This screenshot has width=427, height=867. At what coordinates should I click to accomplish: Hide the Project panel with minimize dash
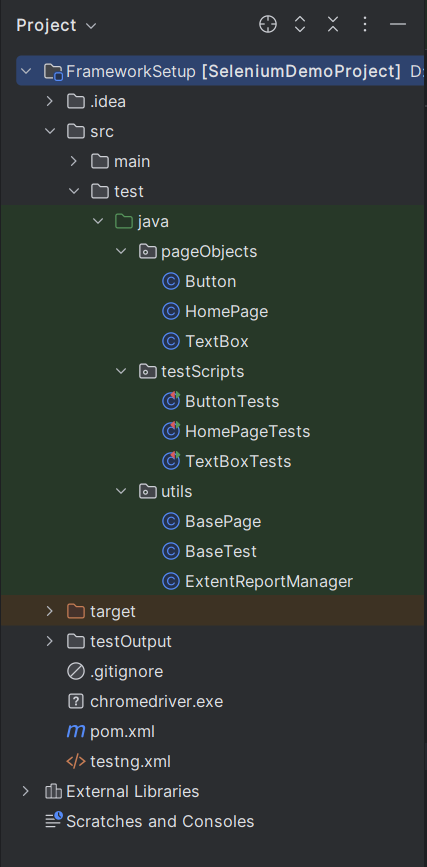point(398,24)
